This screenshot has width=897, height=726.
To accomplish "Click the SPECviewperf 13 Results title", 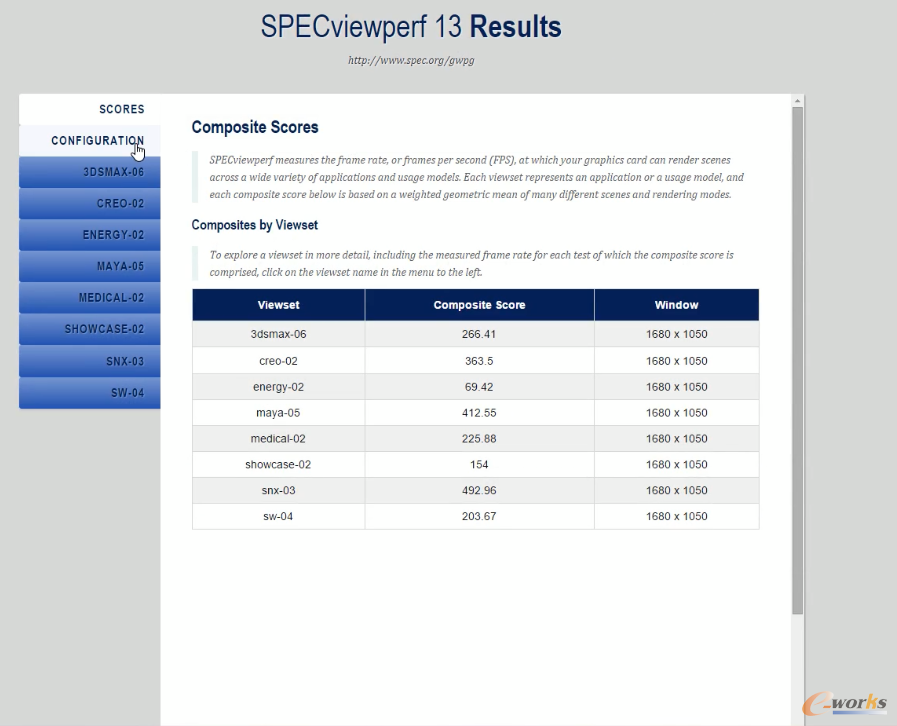I will [411, 27].
